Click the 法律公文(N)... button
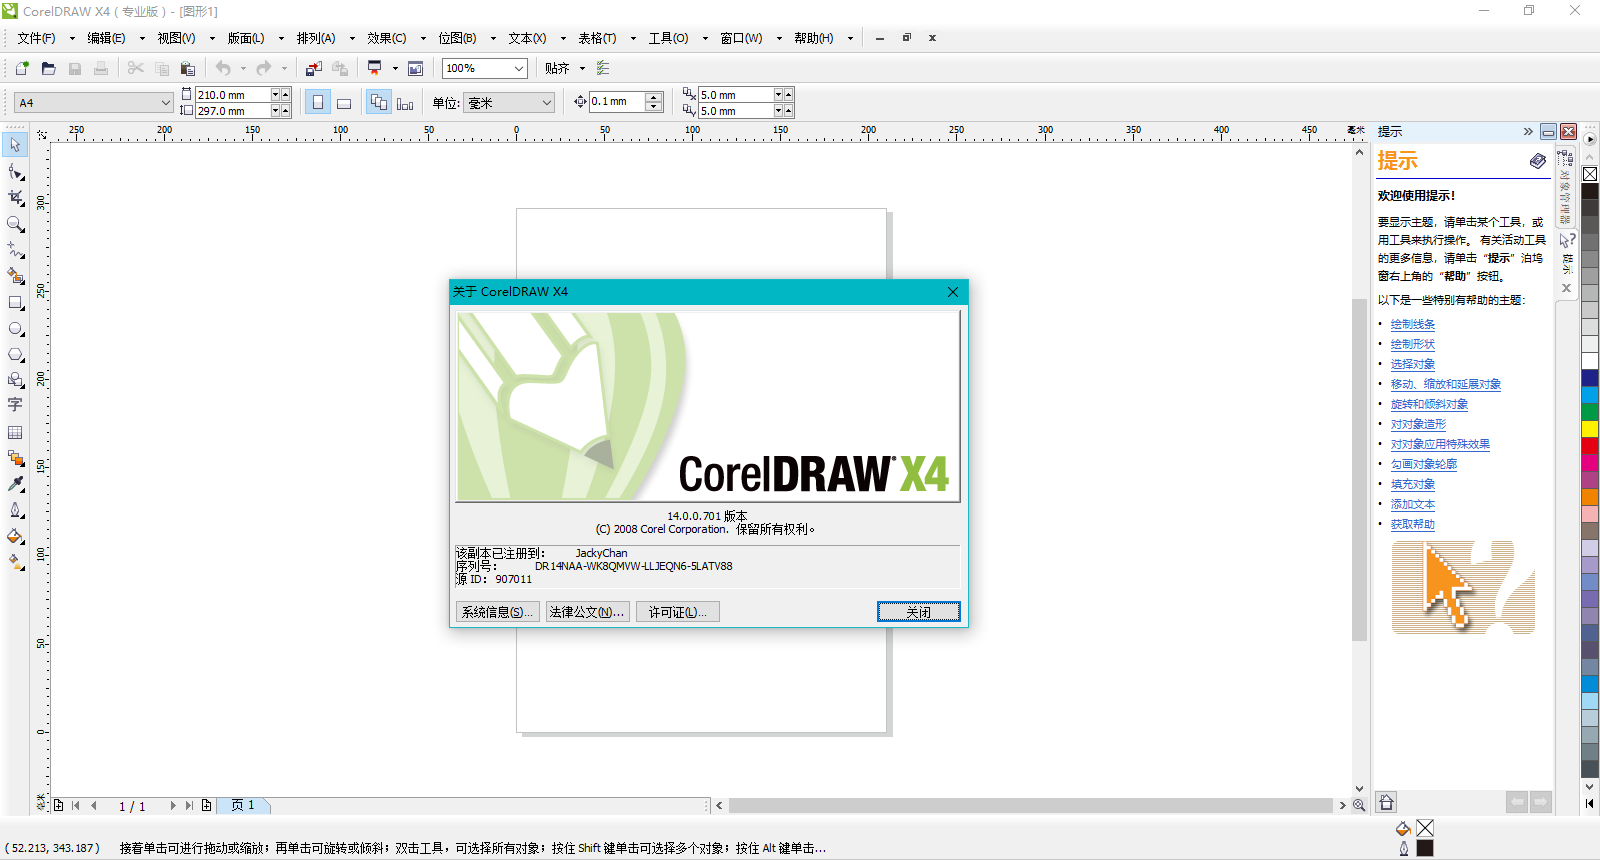1600x860 pixels. (x=587, y=612)
